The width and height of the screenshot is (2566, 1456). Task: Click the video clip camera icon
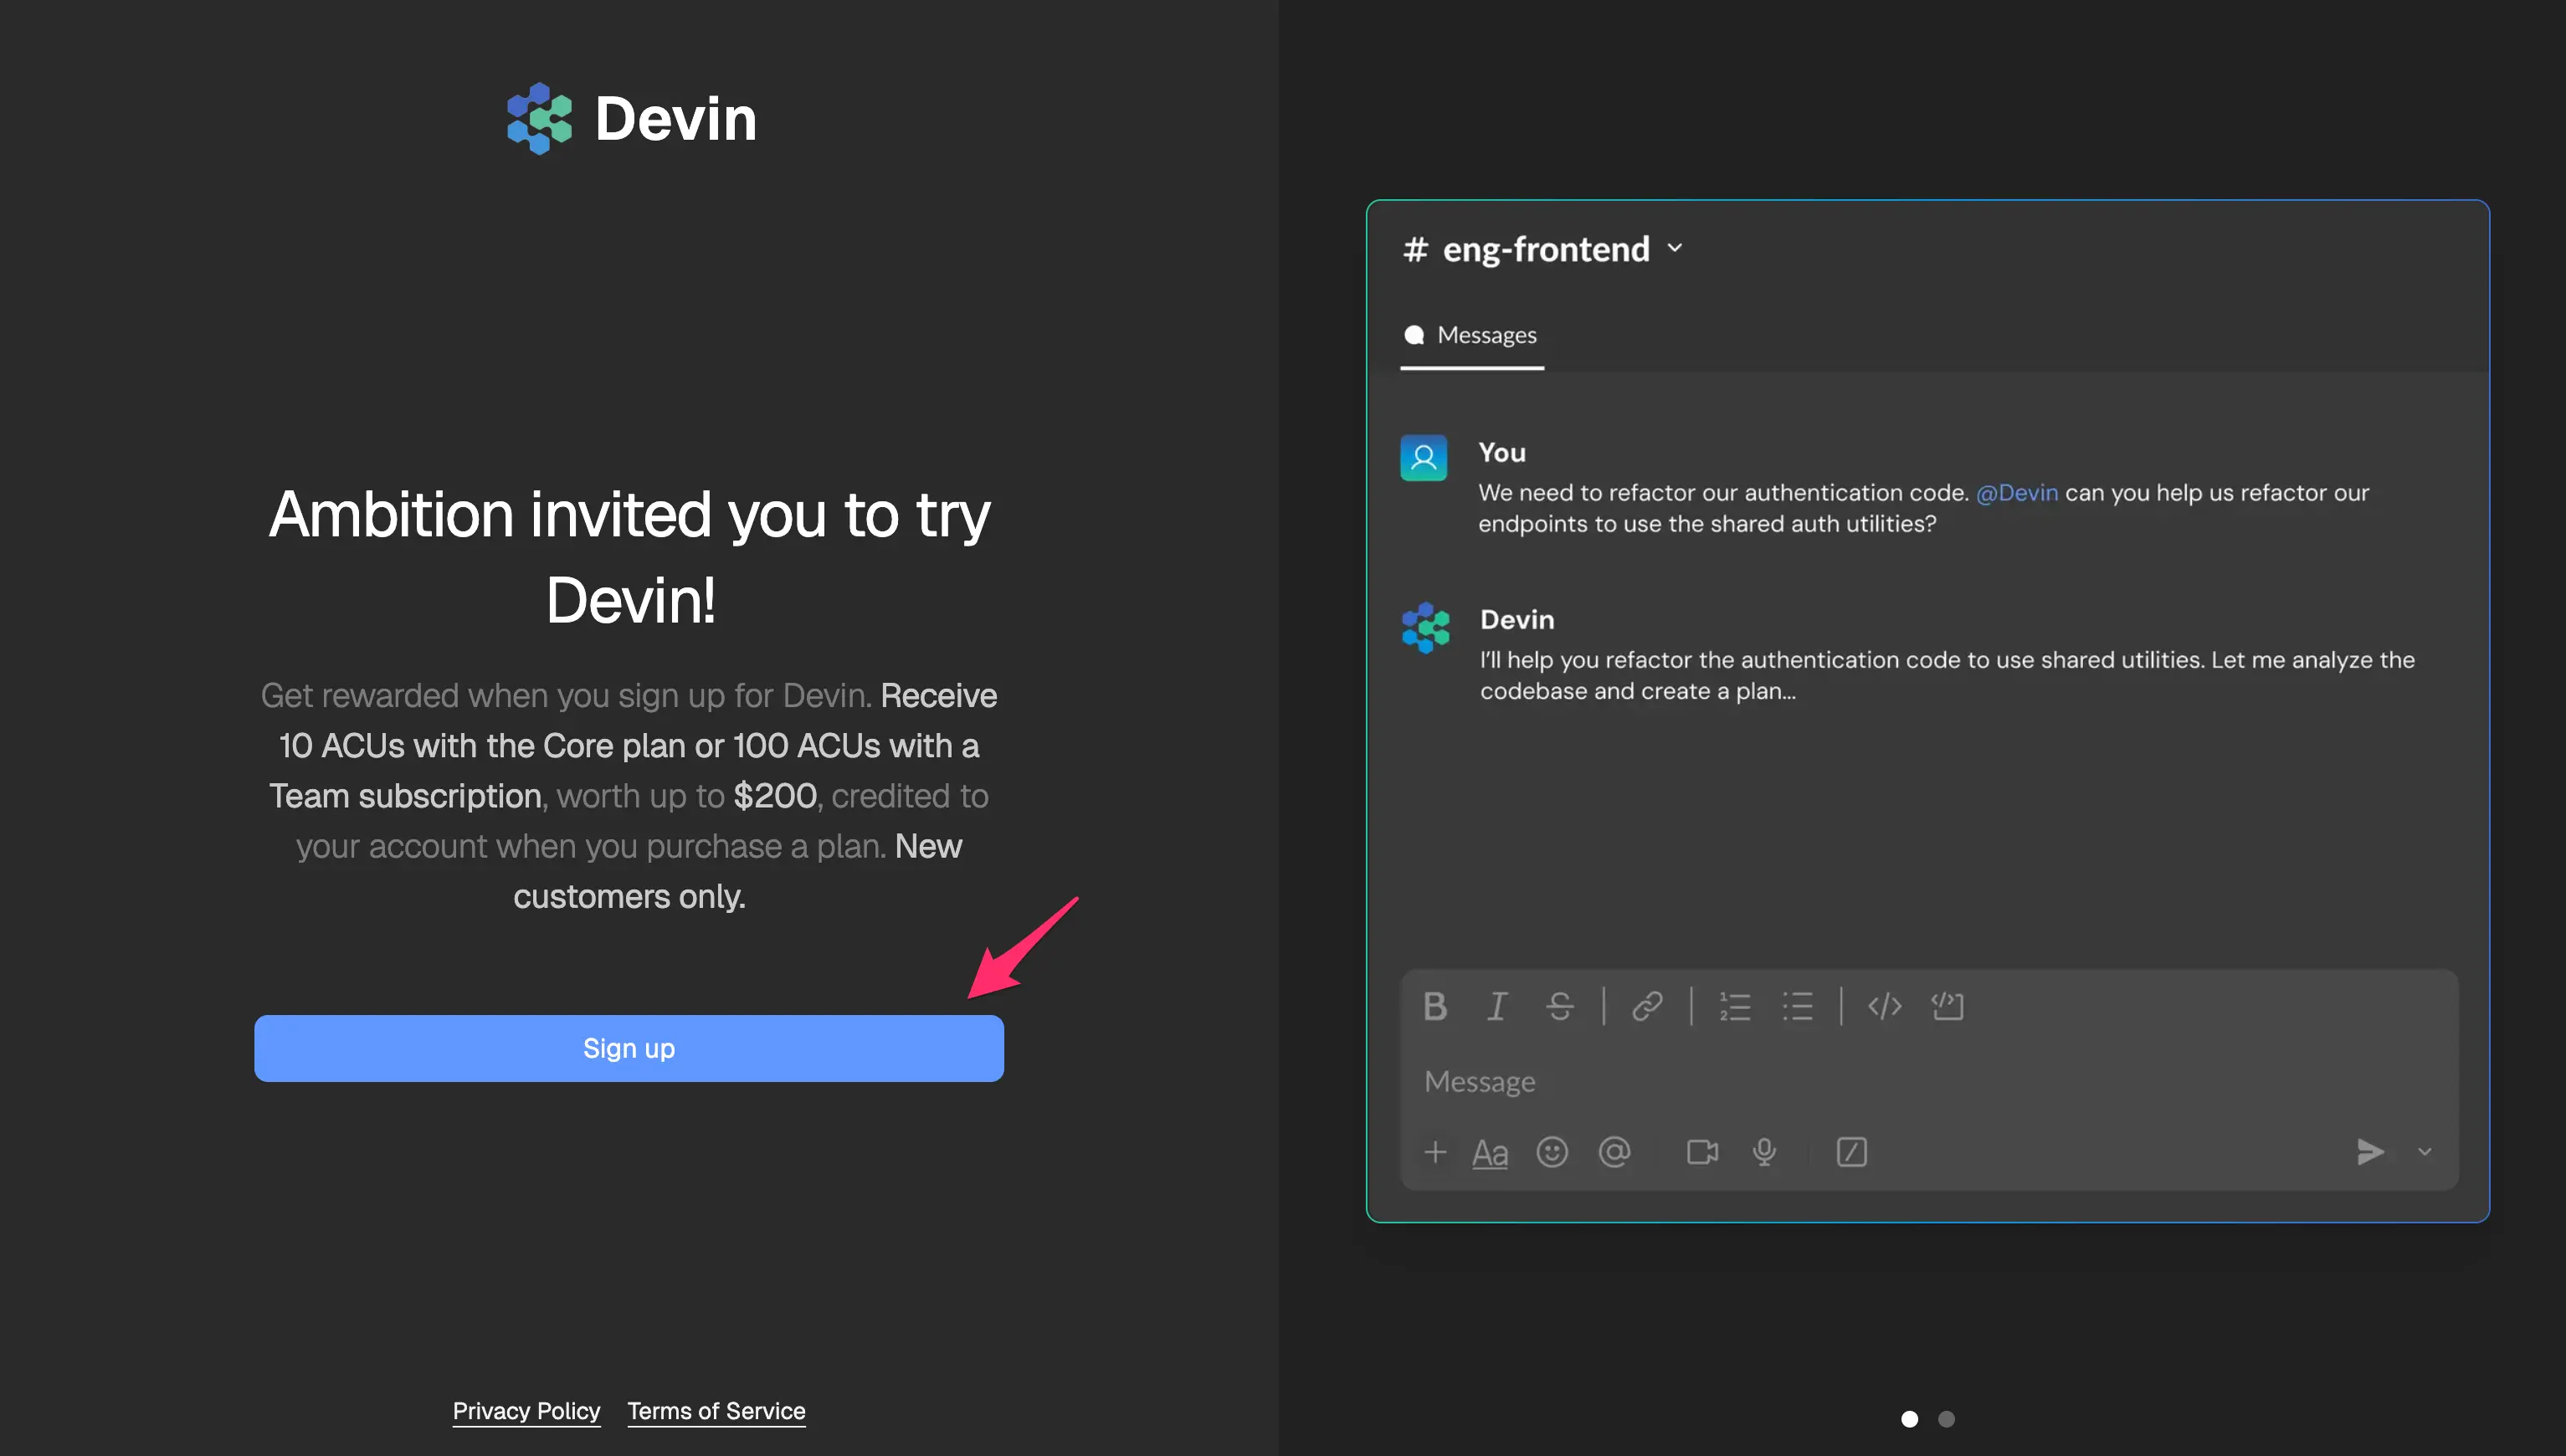pos(1702,1152)
